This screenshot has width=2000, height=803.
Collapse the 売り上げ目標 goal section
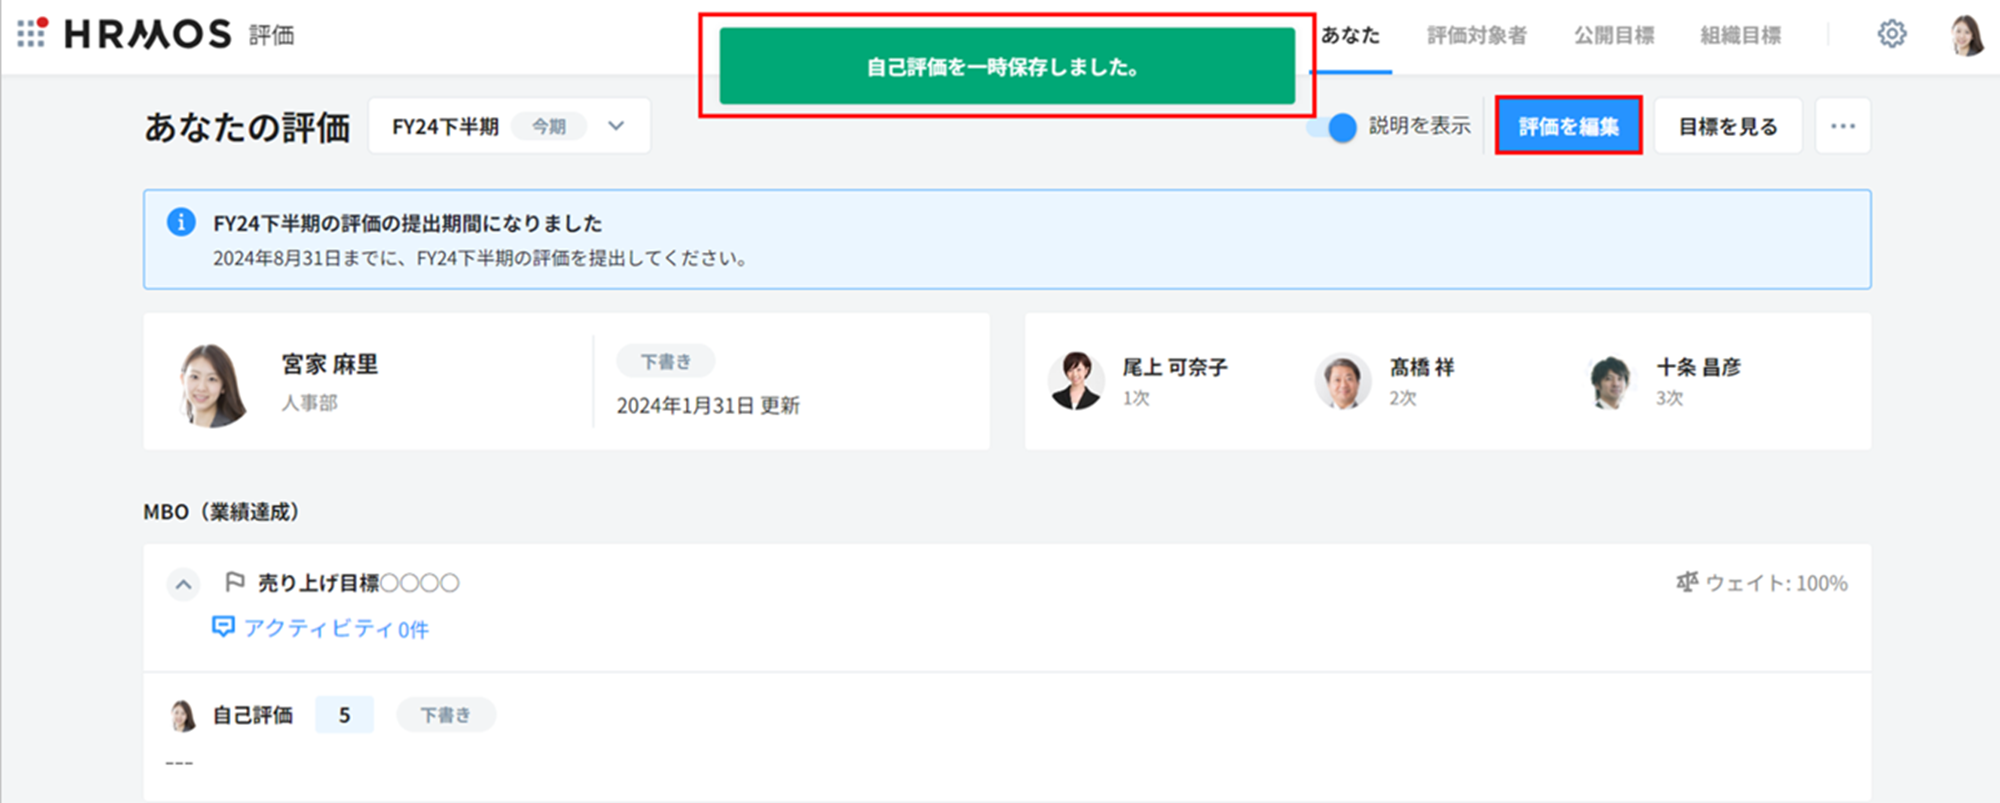183,584
